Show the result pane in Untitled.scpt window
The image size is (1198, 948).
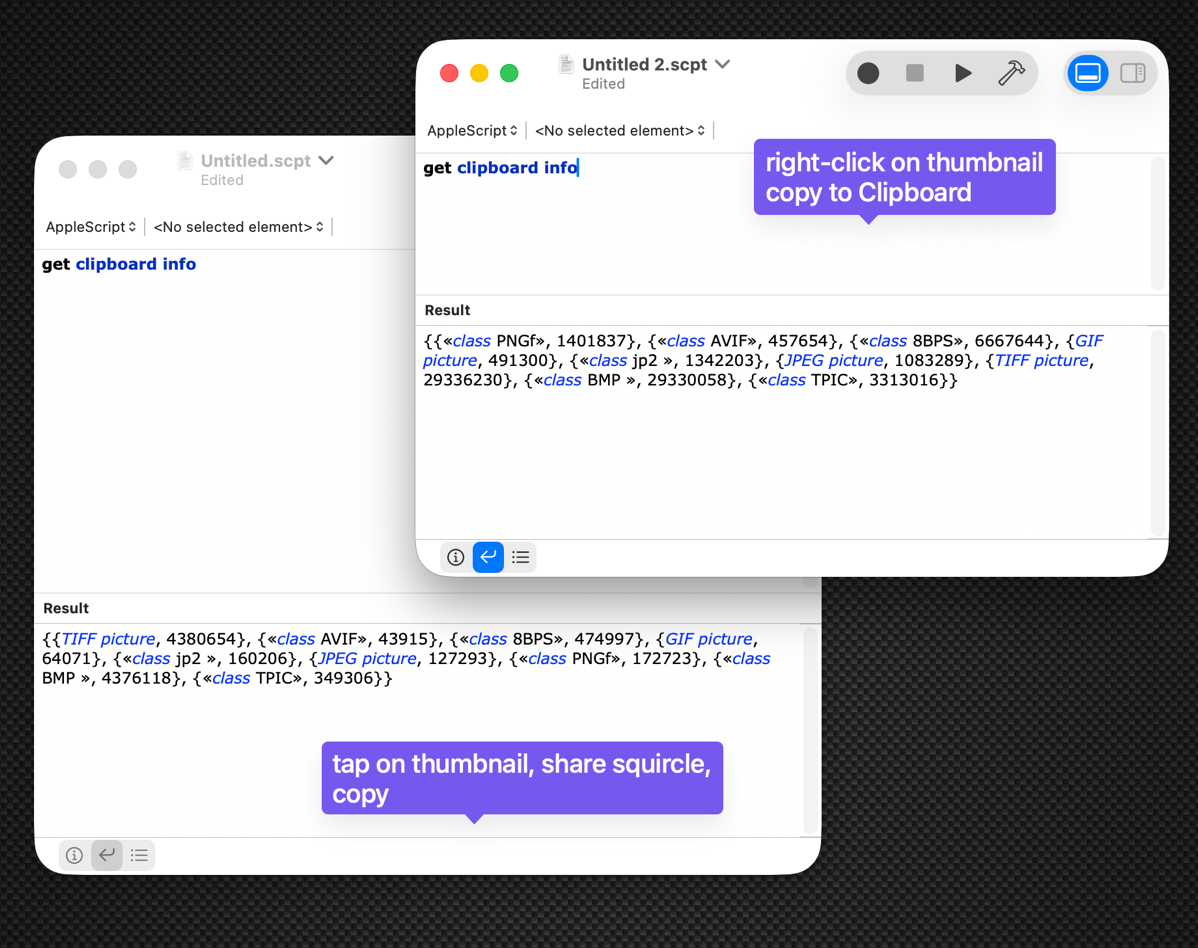click(x=106, y=855)
